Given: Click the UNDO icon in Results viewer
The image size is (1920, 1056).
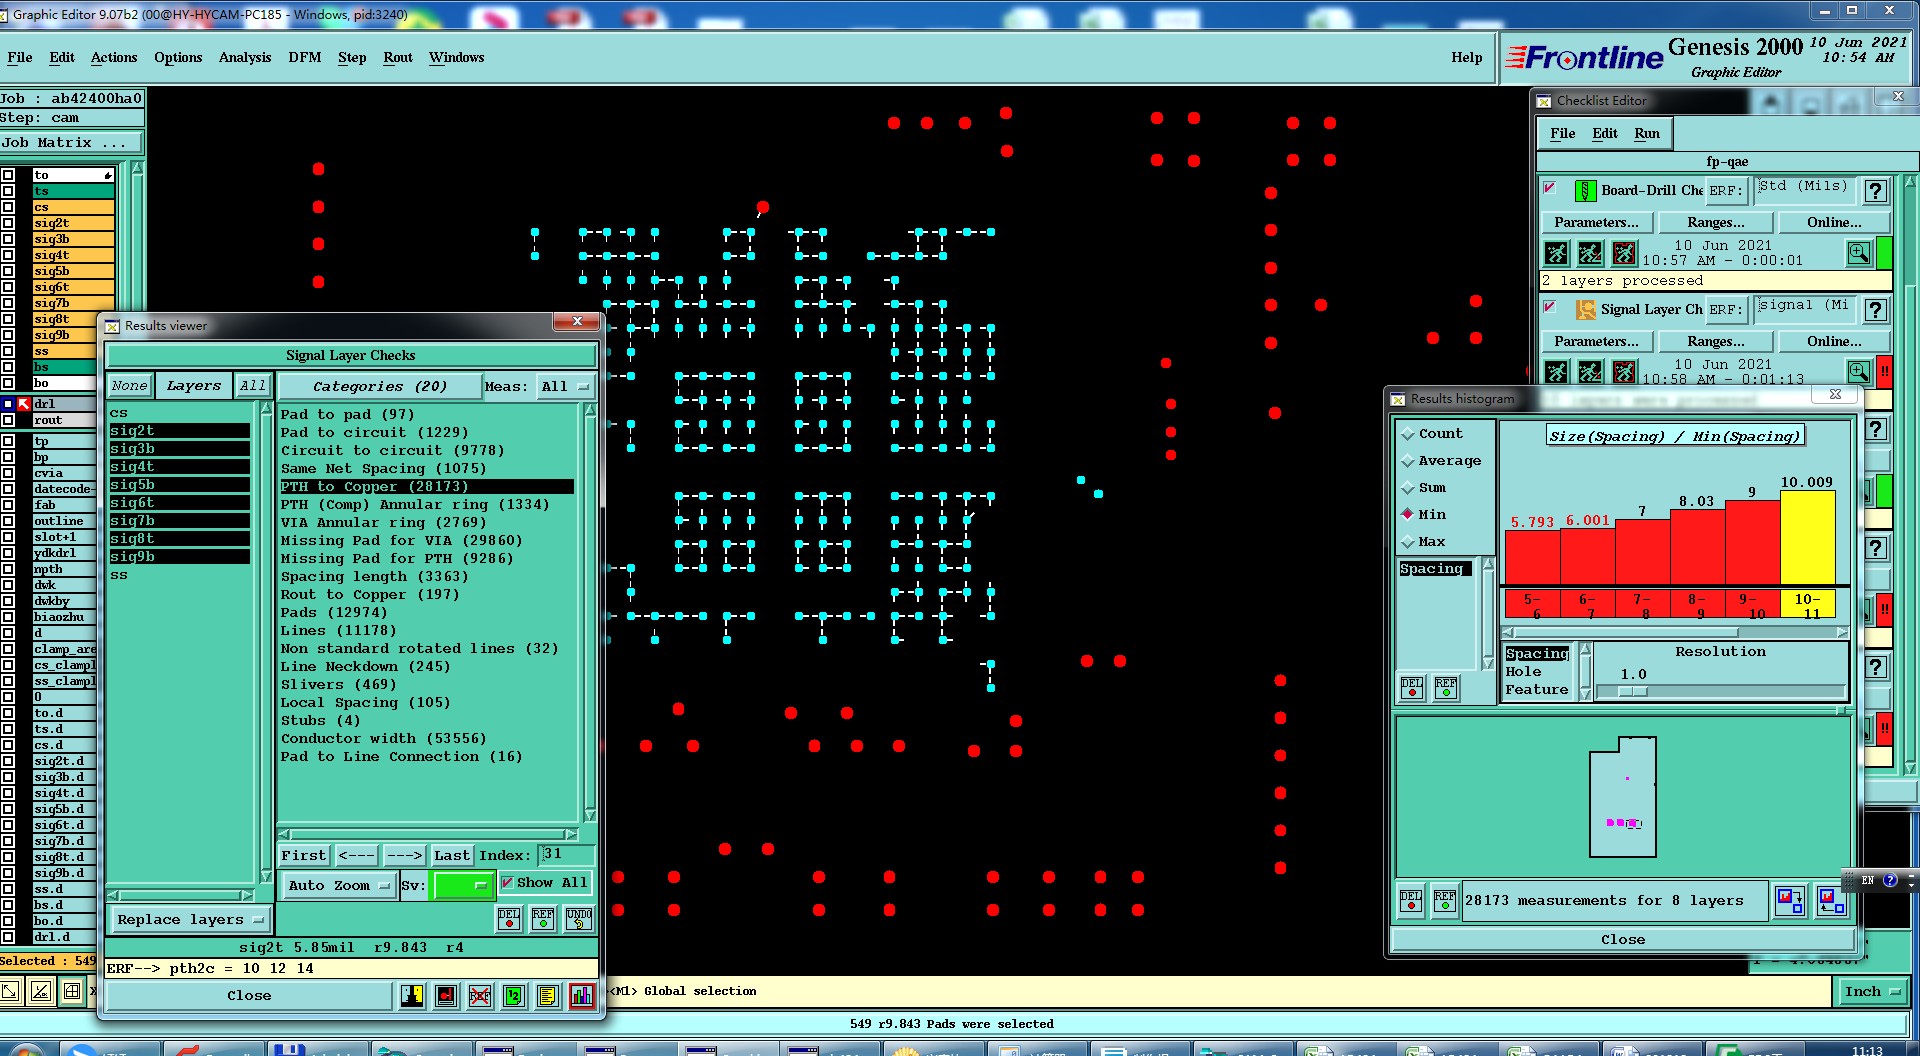Looking at the screenshot, I should coord(578,918).
